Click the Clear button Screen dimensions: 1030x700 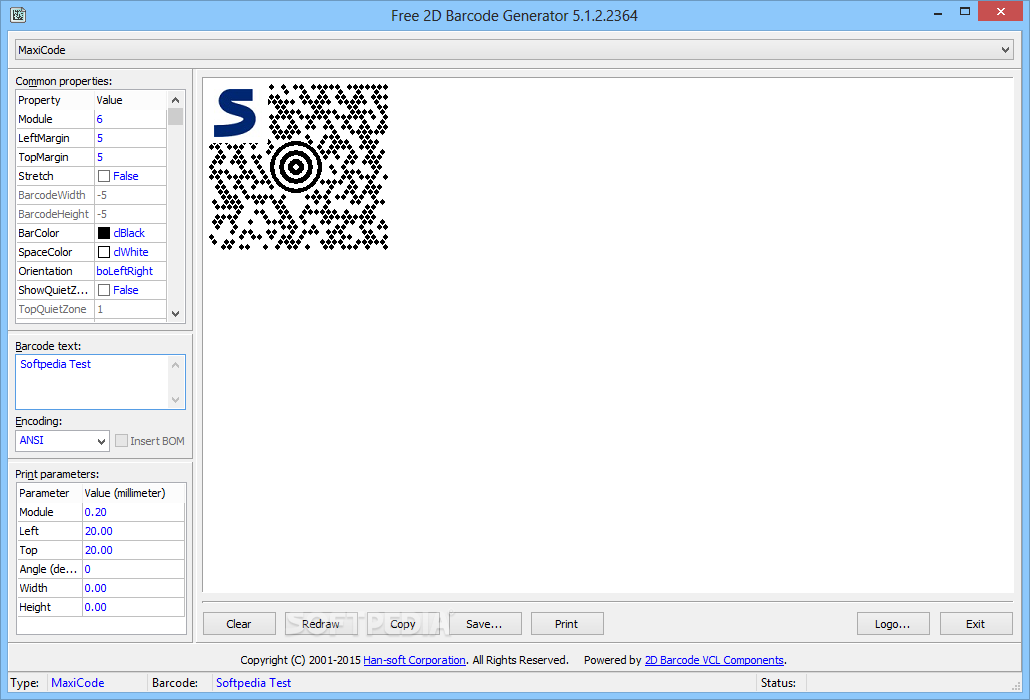(239, 624)
